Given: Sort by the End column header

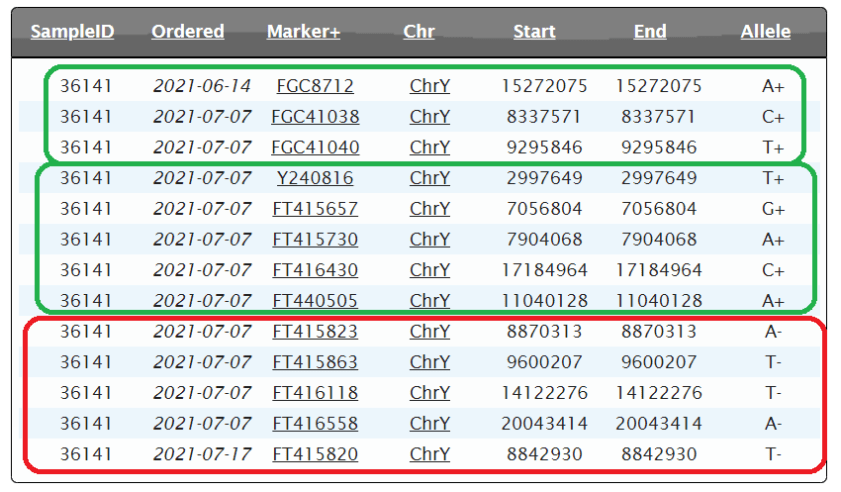Looking at the screenshot, I should (650, 32).
